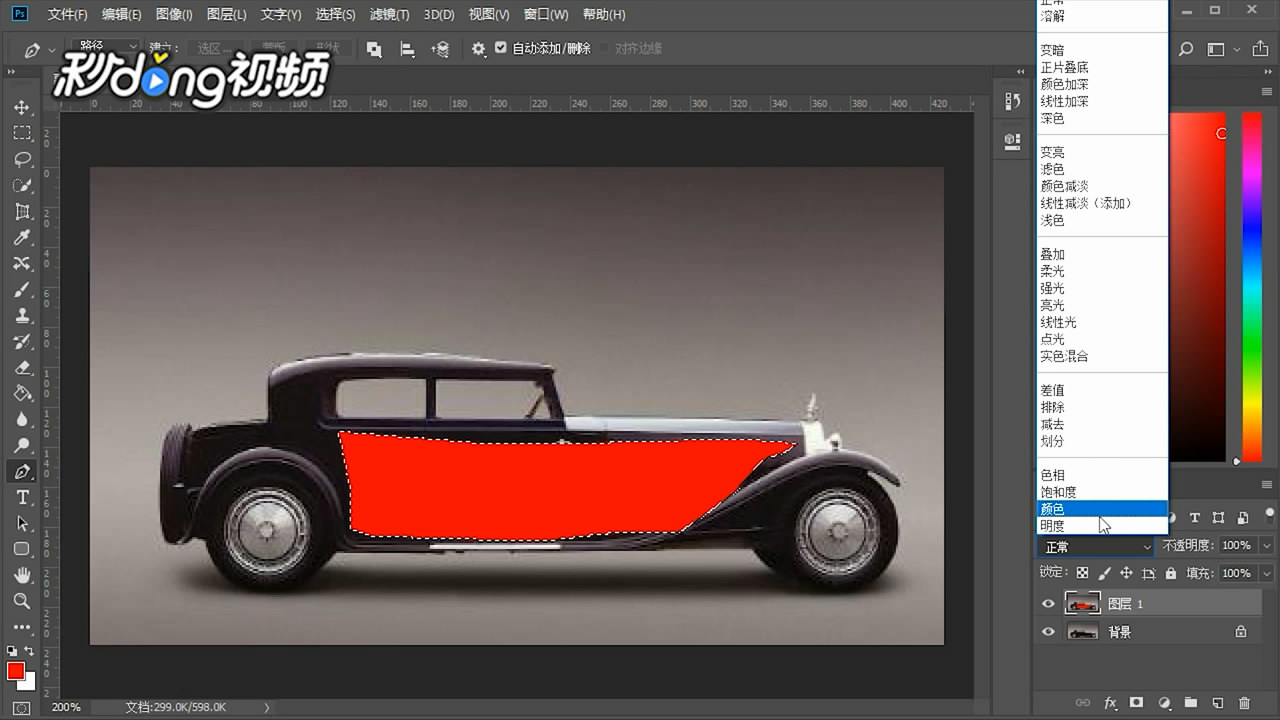Open the 滤镜(T) menu
The height and width of the screenshot is (720, 1280).
click(x=389, y=15)
